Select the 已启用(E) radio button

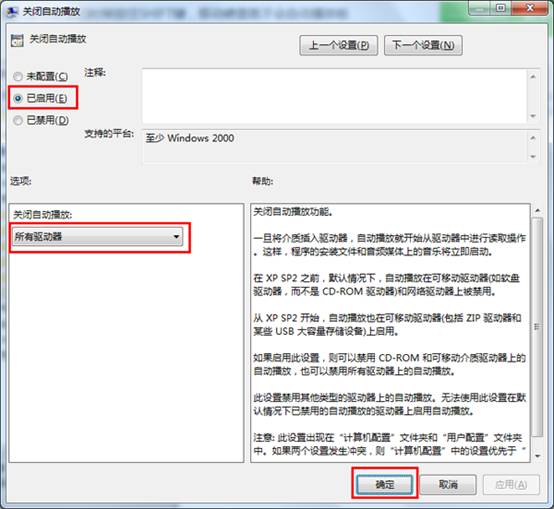tap(18, 98)
